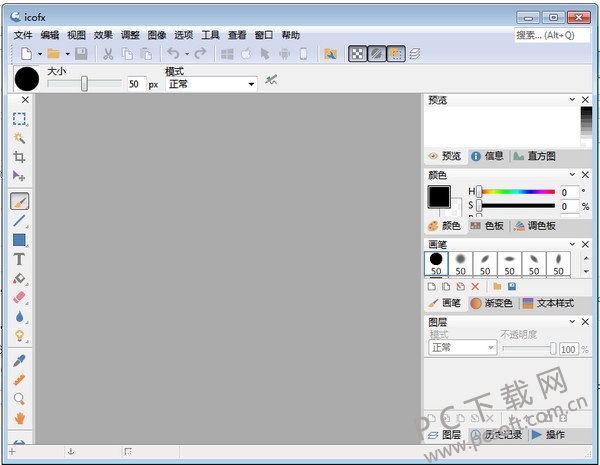Toggle the brush dynamics icon beside mode
The image size is (600, 465).
click(x=271, y=80)
